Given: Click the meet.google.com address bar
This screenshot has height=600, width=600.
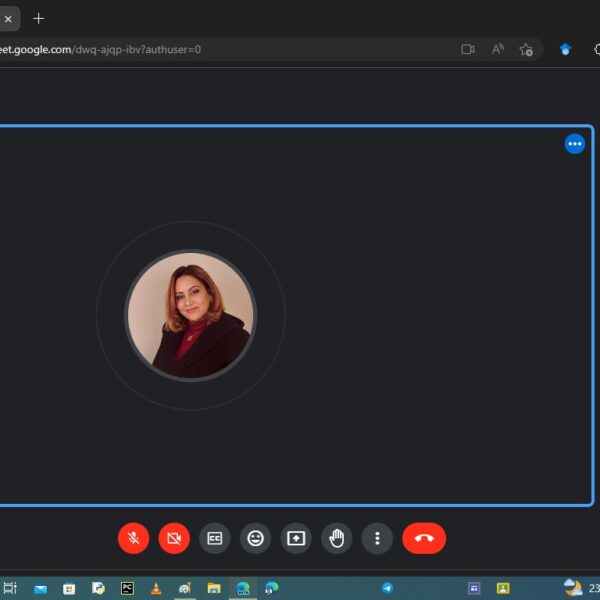Looking at the screenshot, I should (200, 49).
